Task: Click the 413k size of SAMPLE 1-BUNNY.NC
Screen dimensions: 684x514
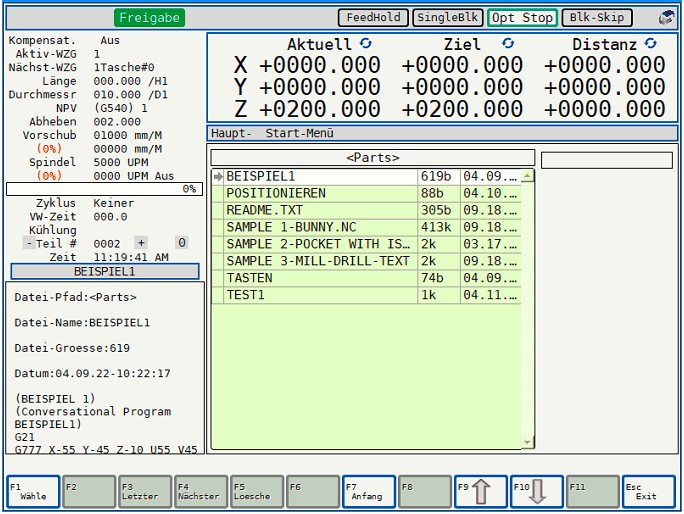Action: [438, 227]
